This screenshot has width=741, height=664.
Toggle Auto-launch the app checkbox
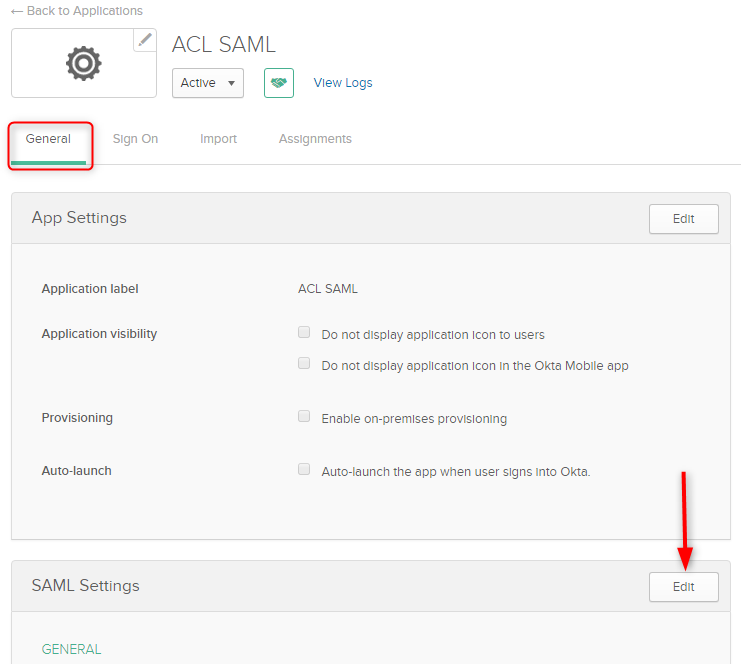pos(304,469)
